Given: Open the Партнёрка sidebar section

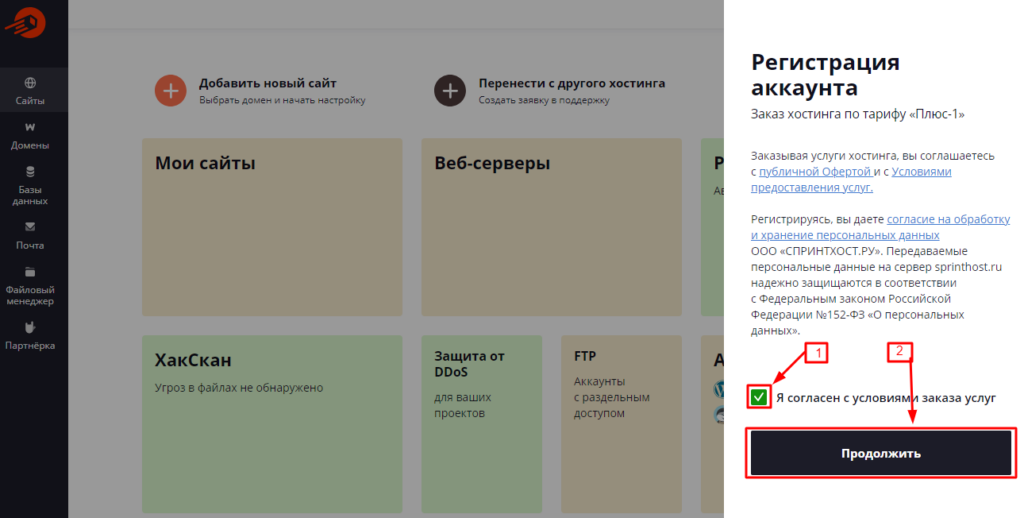Looking at the screenshot, I should tap(30, 336).
